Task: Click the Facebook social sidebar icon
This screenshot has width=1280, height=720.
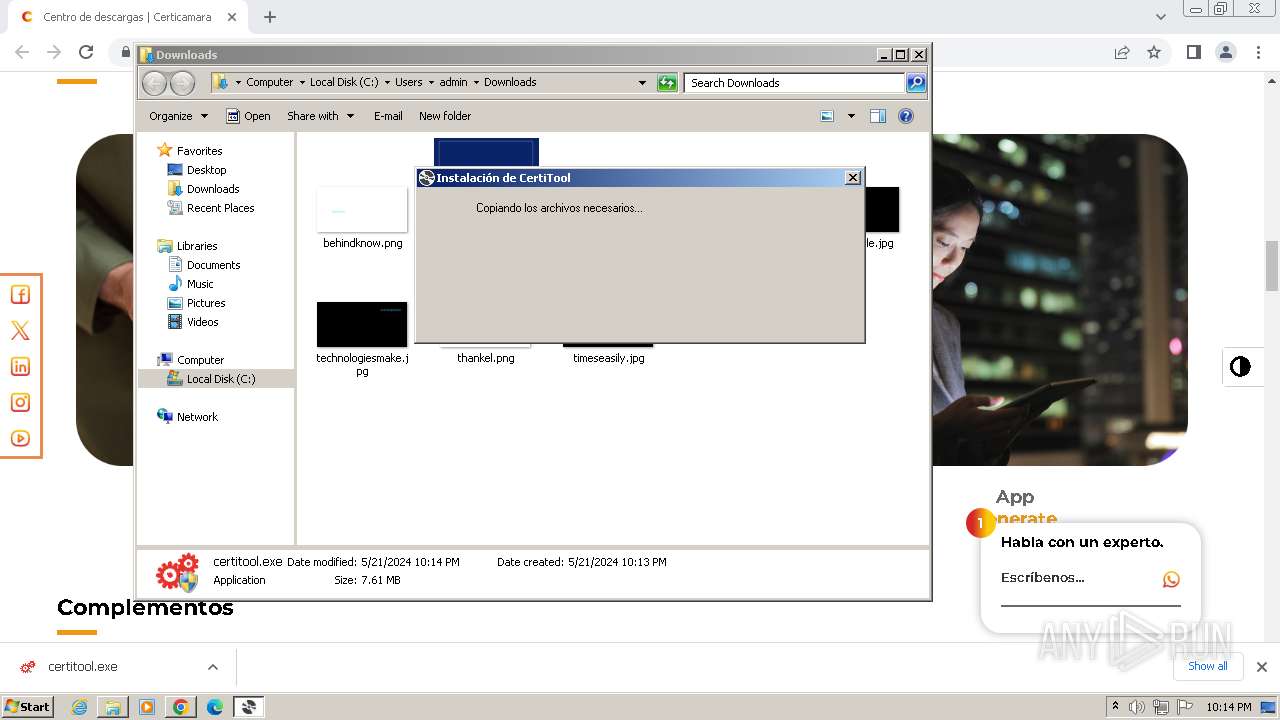Action: [20, 294]
